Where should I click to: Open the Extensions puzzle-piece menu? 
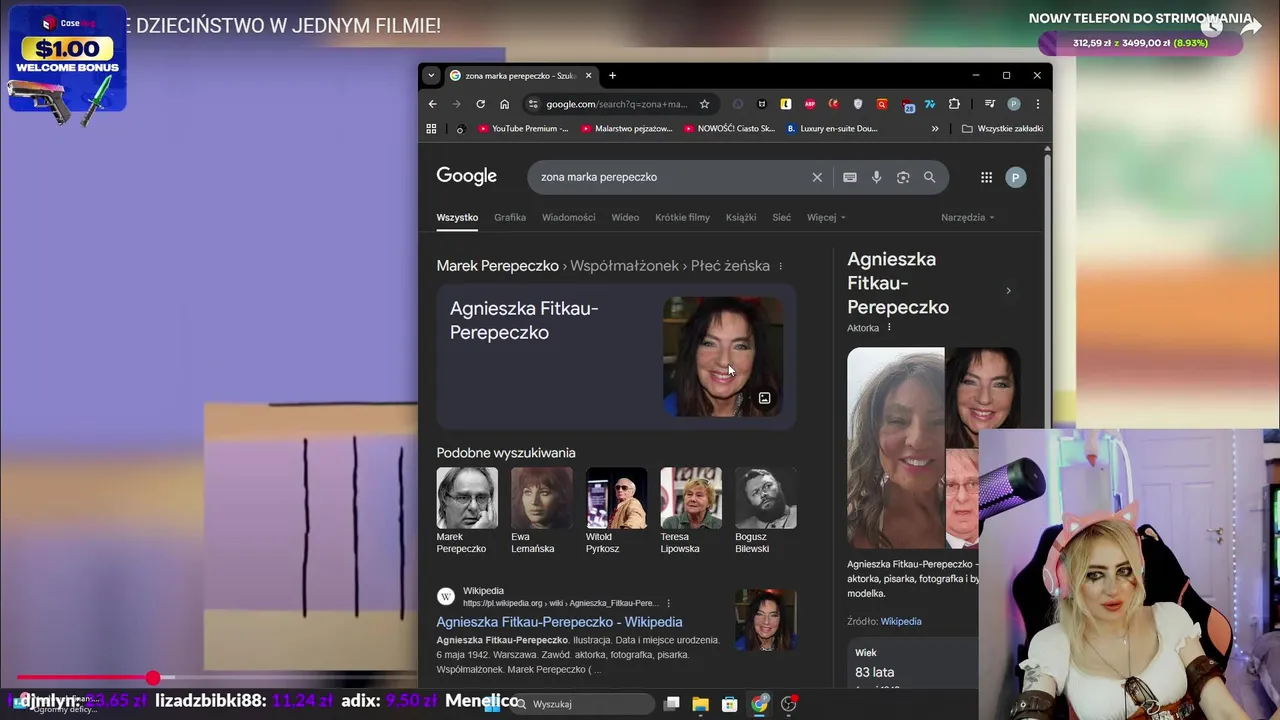tap(954, 104)
